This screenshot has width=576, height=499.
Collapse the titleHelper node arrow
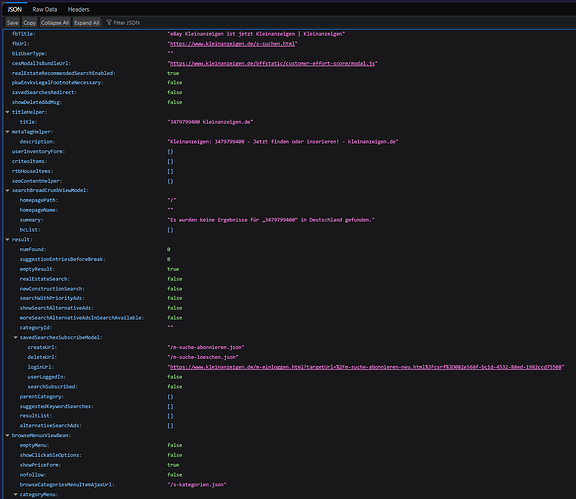point(7,112)
